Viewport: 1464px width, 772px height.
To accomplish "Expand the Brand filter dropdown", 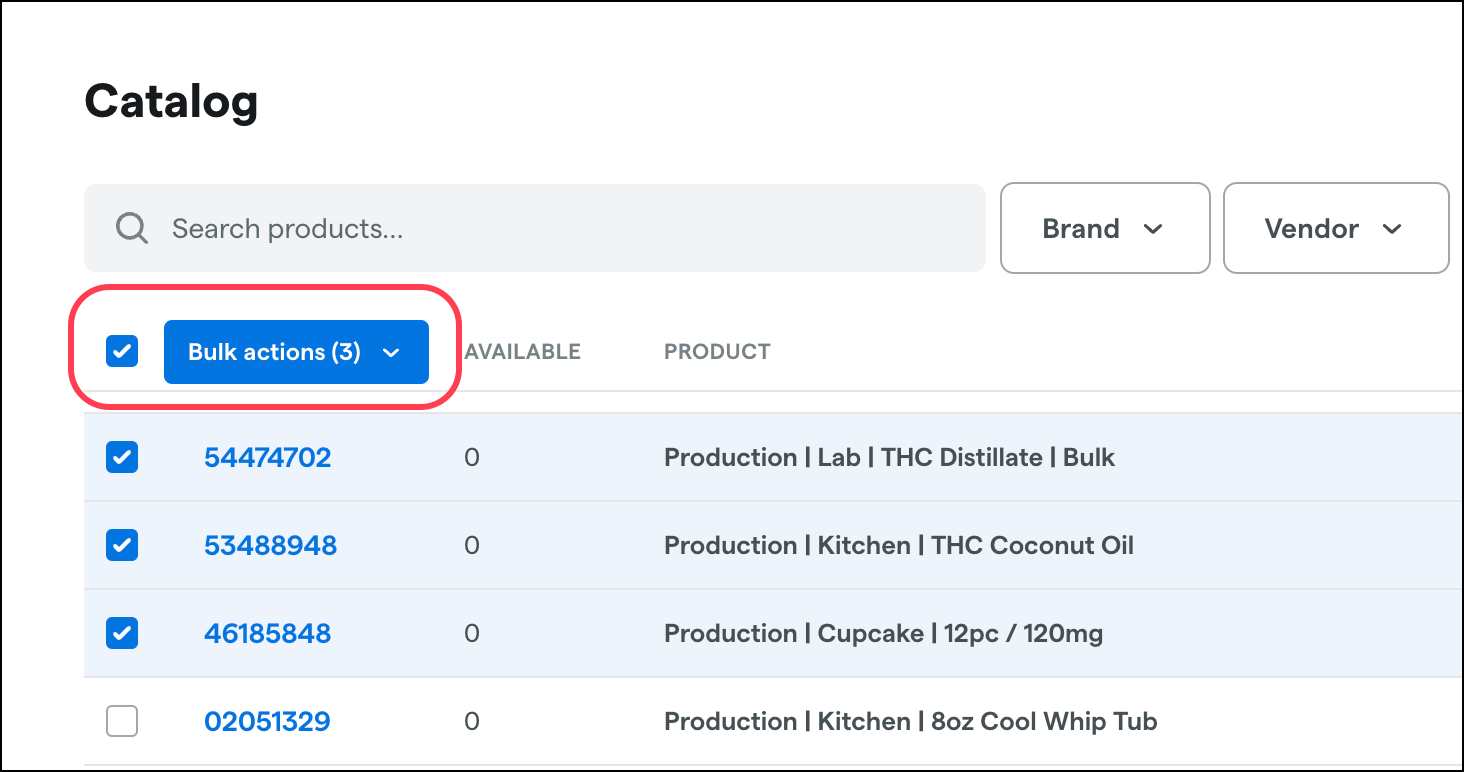I will tap(1104, 228).
